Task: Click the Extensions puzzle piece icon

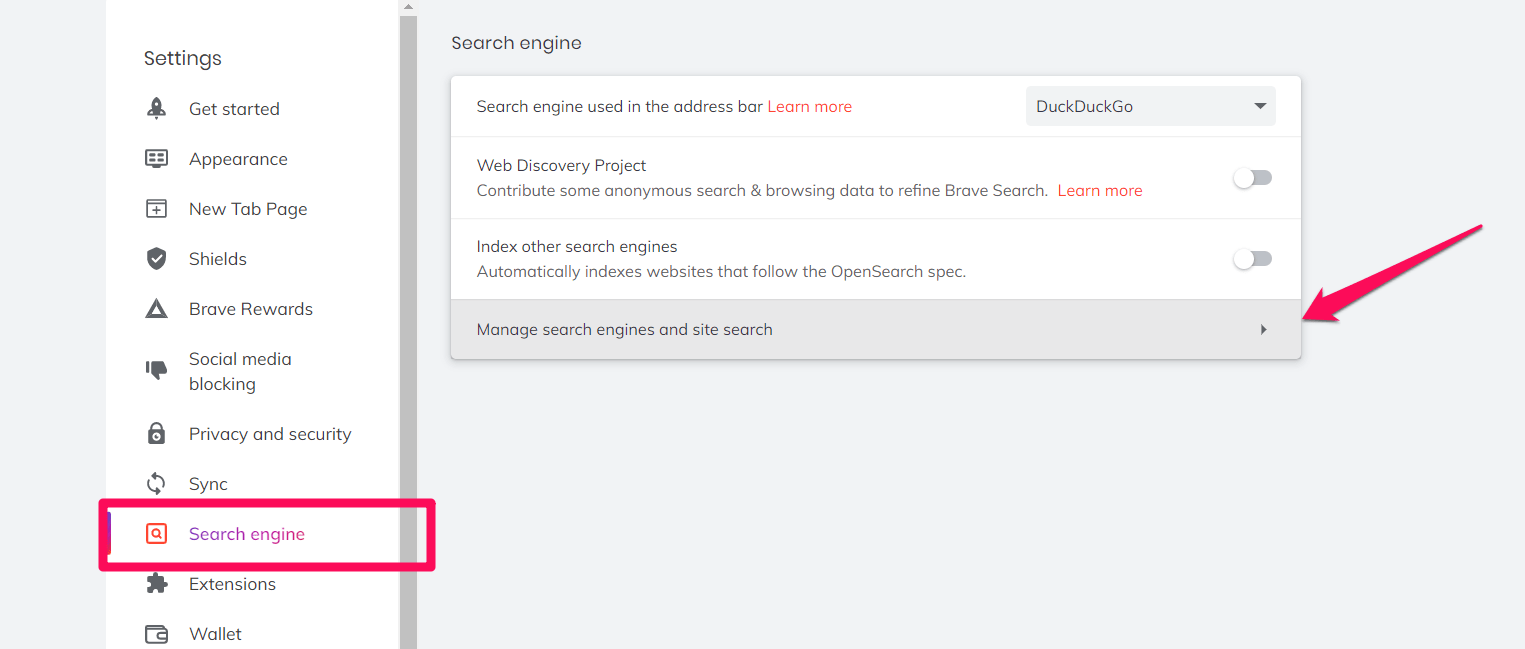Action: pyautogui.click(x=156, y=584)
